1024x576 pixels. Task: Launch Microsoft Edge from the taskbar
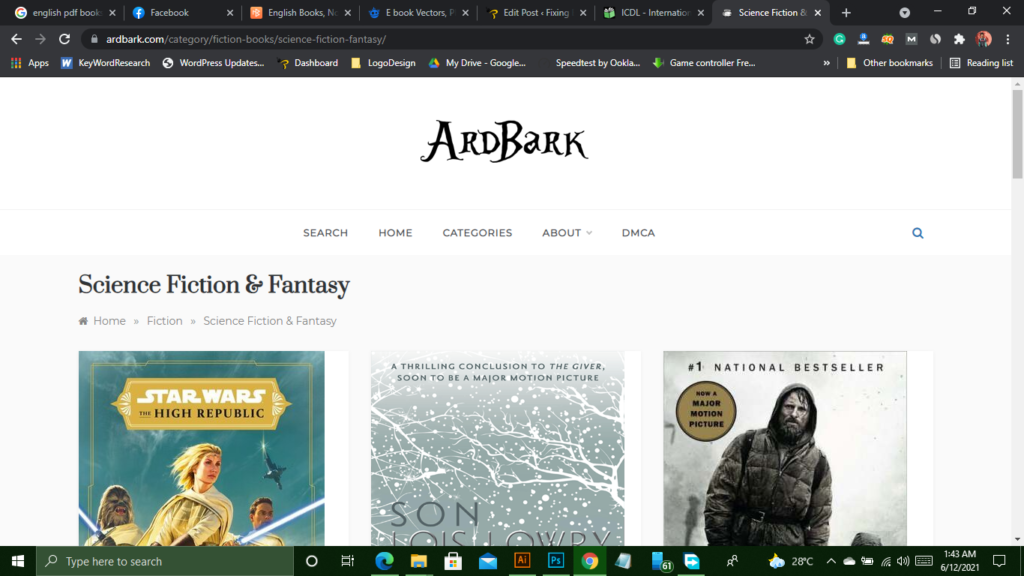384,561
